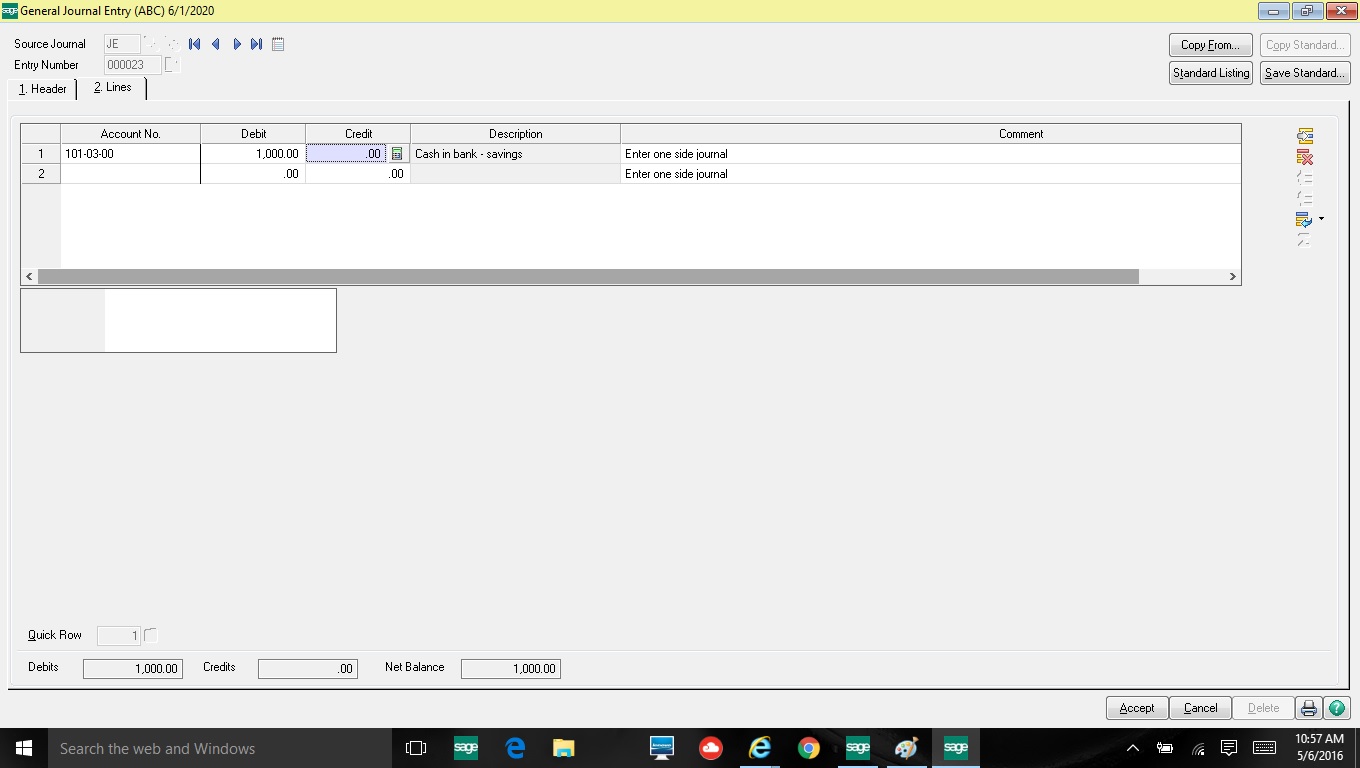
Task: Show hidden system tray icons
Action: tap(1133, 748)
